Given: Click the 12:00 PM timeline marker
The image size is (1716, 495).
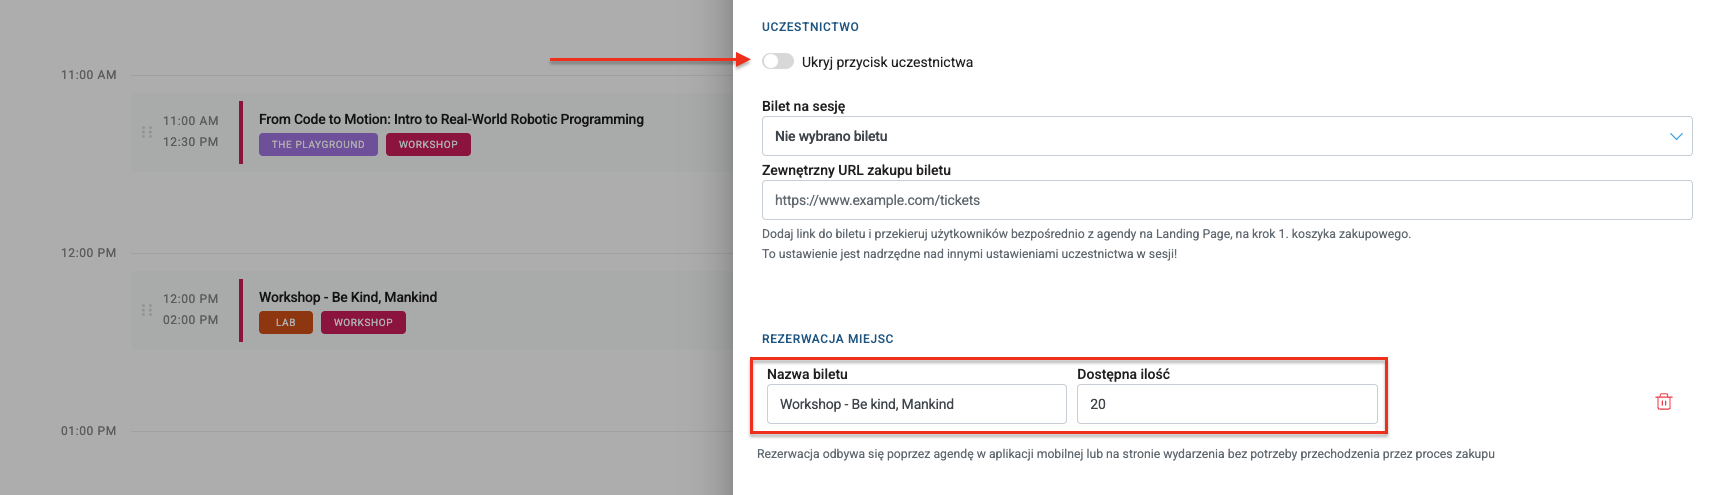Looking at the screenshot, I should pyautogui.click(x=89, y=253).
